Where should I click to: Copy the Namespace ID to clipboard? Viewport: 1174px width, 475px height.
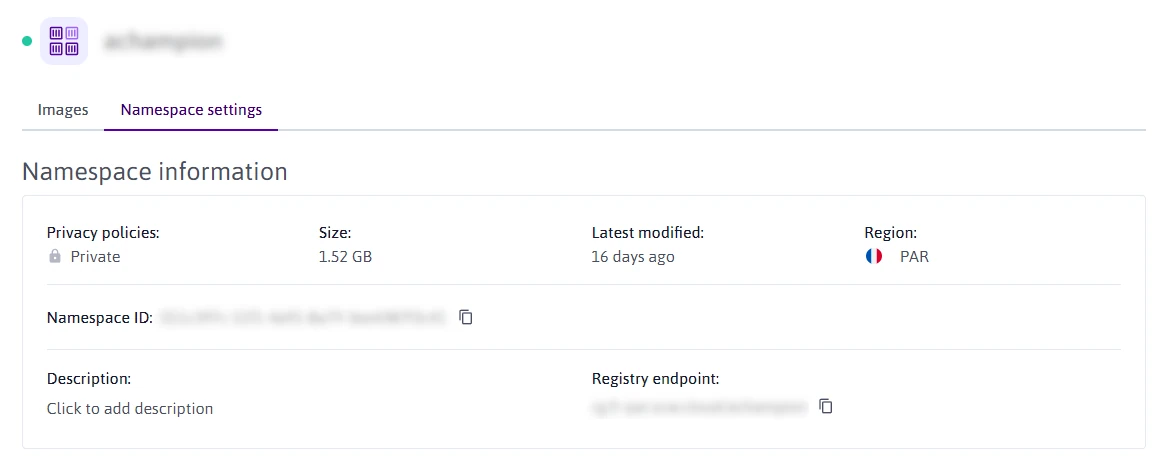coord(466,317)
